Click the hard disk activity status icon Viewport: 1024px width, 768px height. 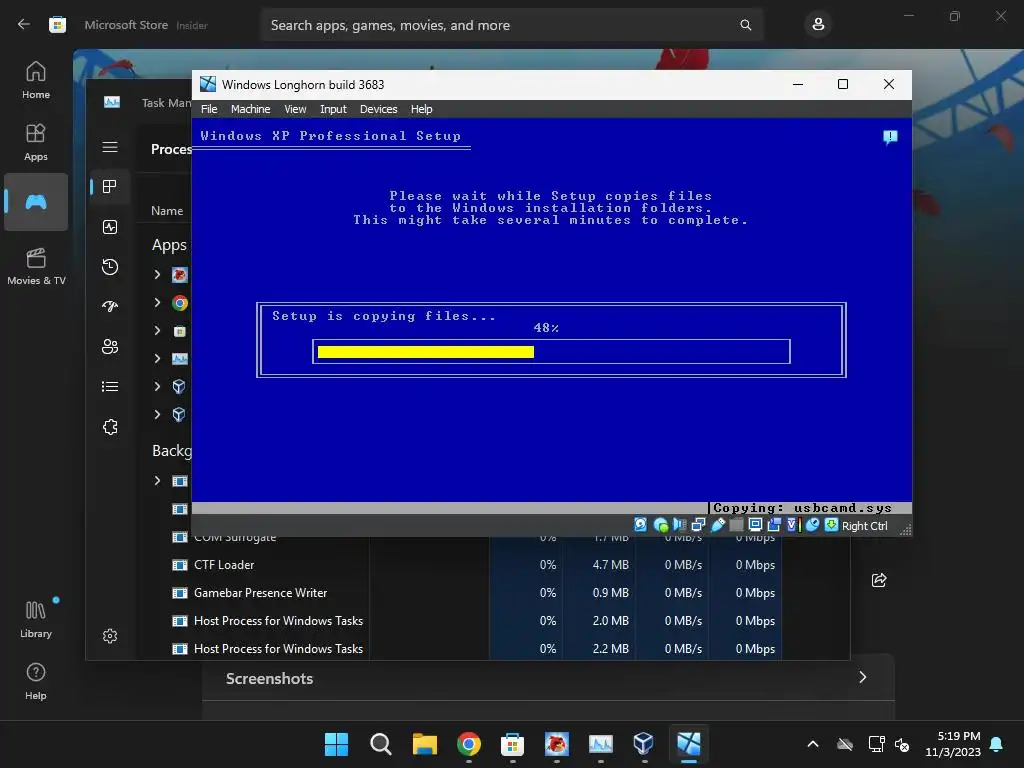[x=641, y=525]
